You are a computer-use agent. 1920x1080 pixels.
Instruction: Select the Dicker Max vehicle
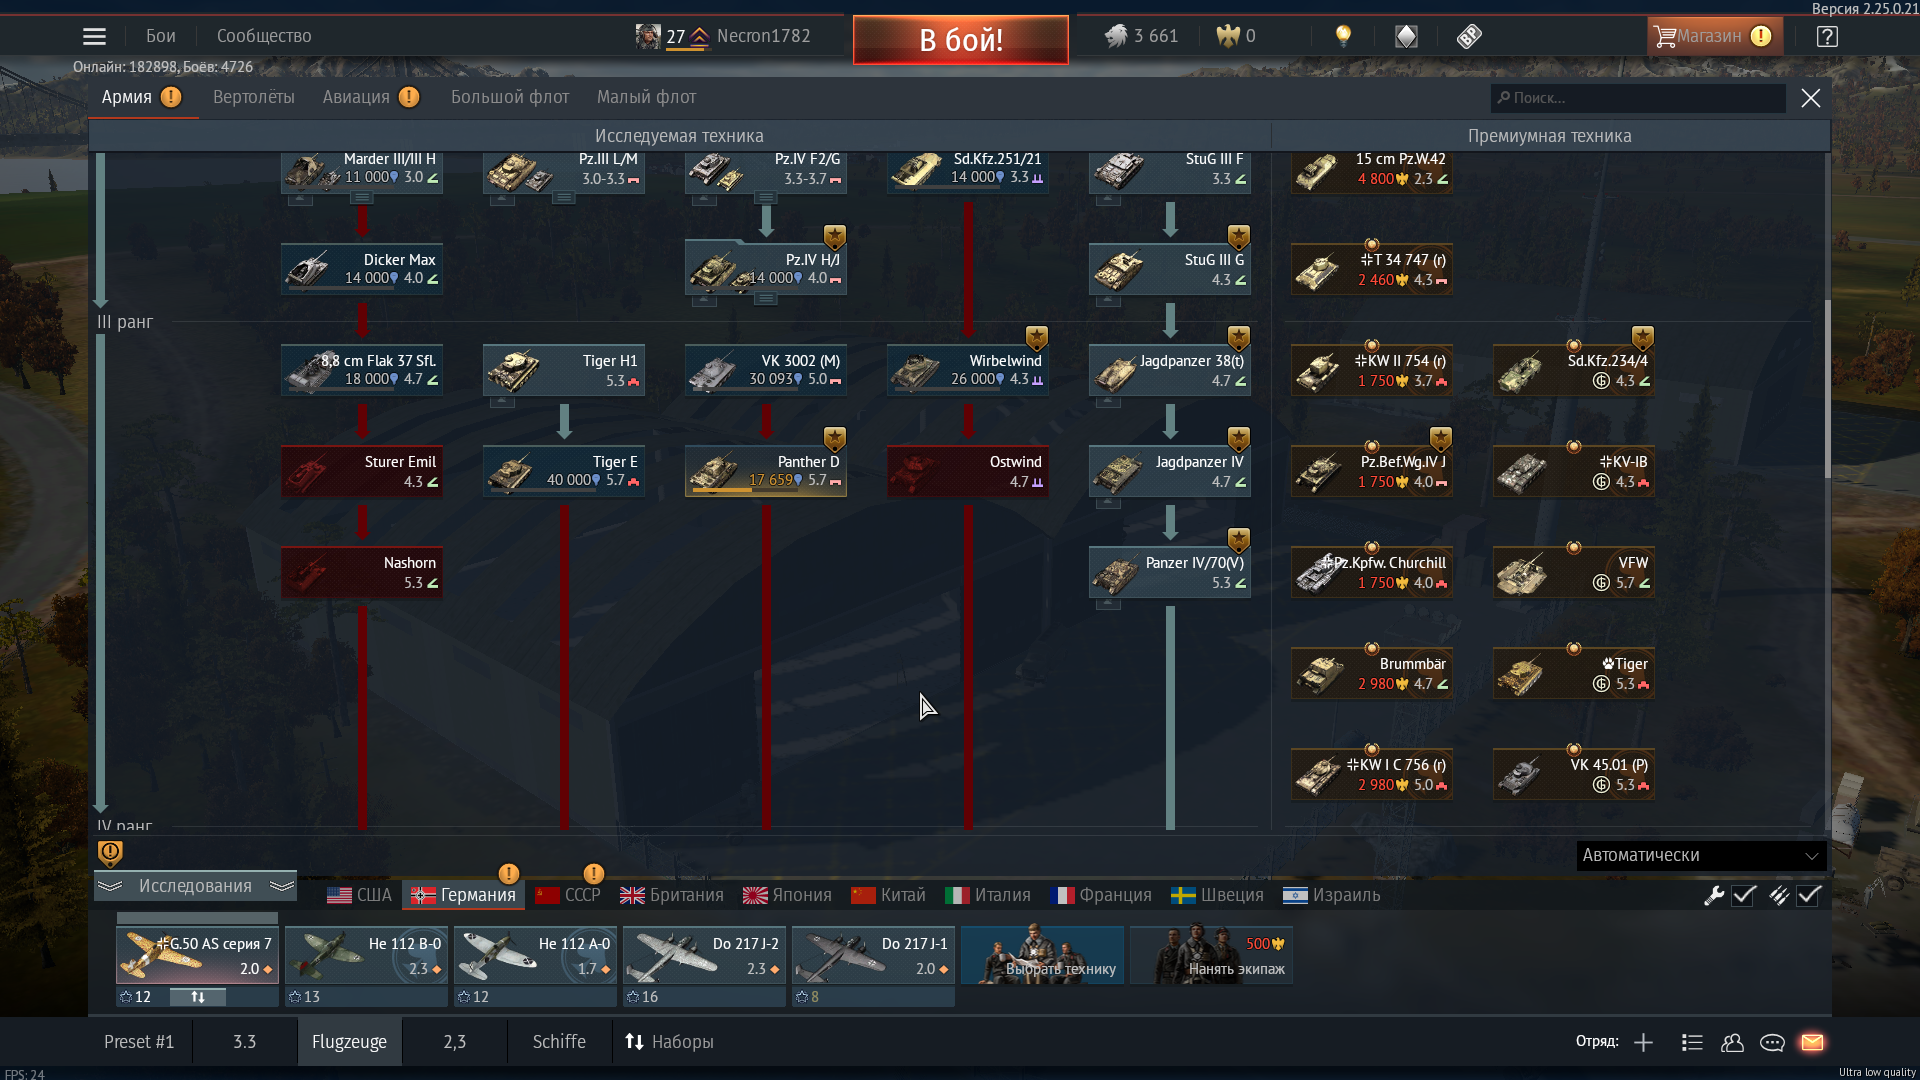[x=361, y=269]
